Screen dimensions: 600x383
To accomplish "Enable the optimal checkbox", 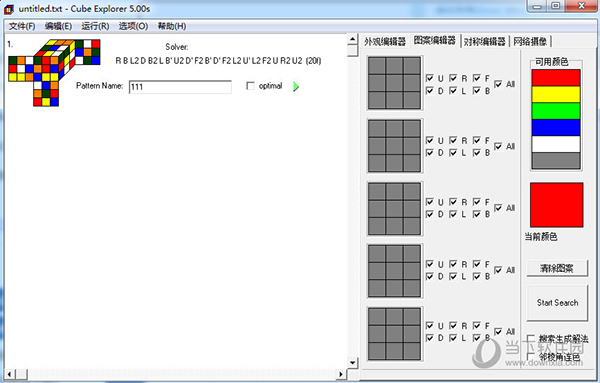I will click(x=250, y=86).
